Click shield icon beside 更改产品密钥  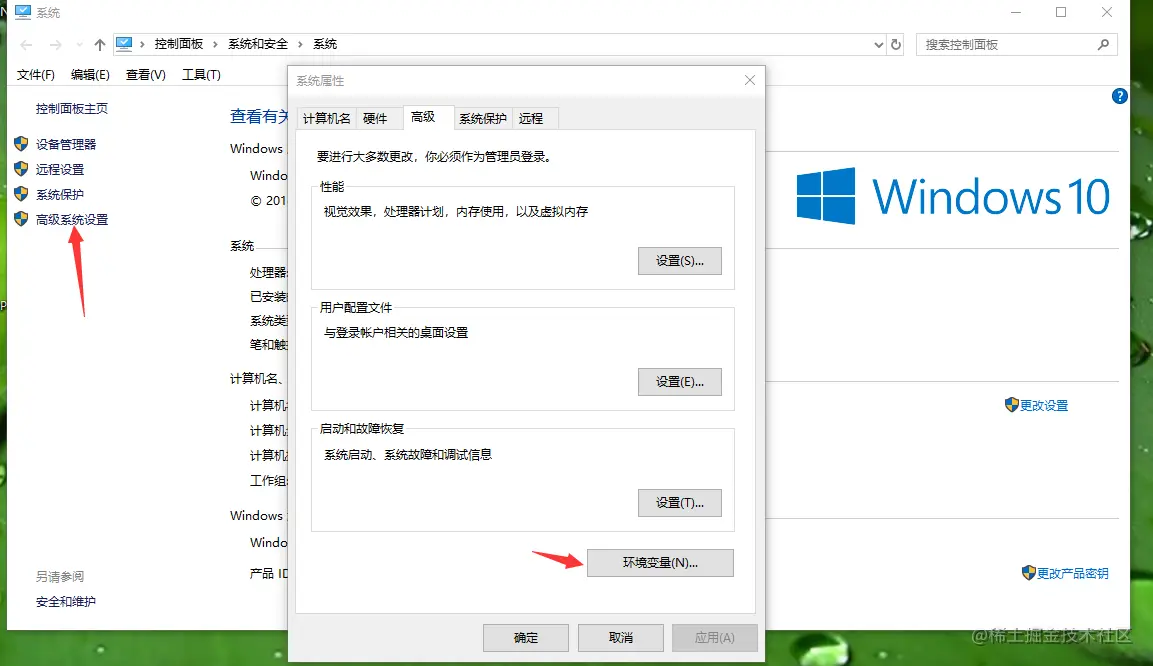(1029, 572)
